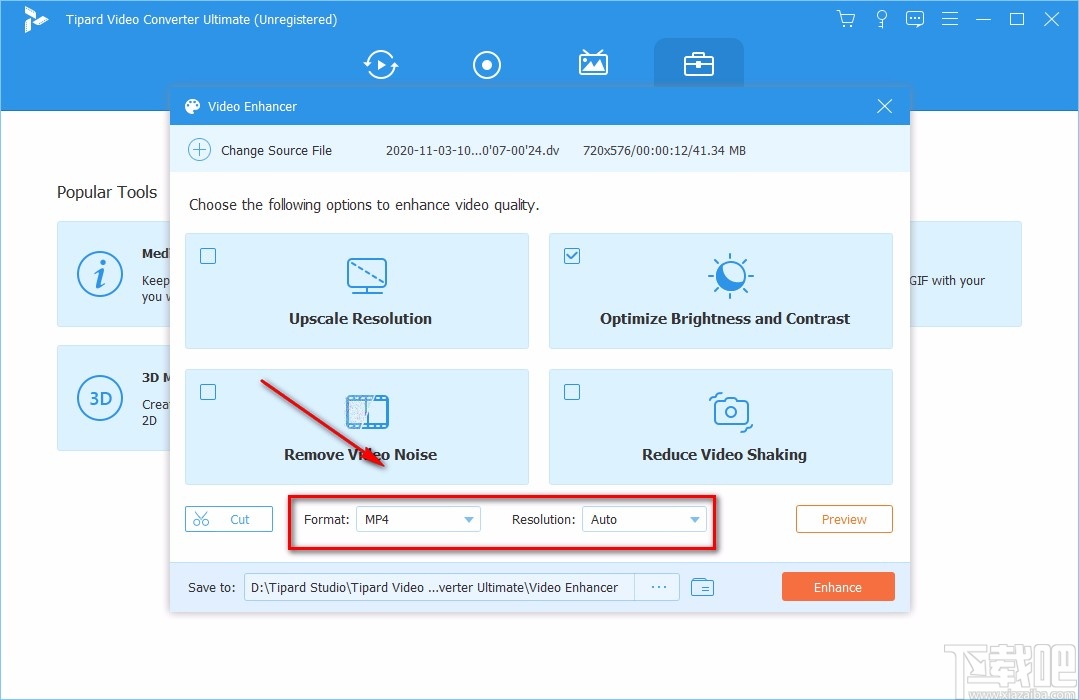Viewport: 1079px width, 700px height.
Task: Open the Converter tab icon
Action: click(381, 65)
